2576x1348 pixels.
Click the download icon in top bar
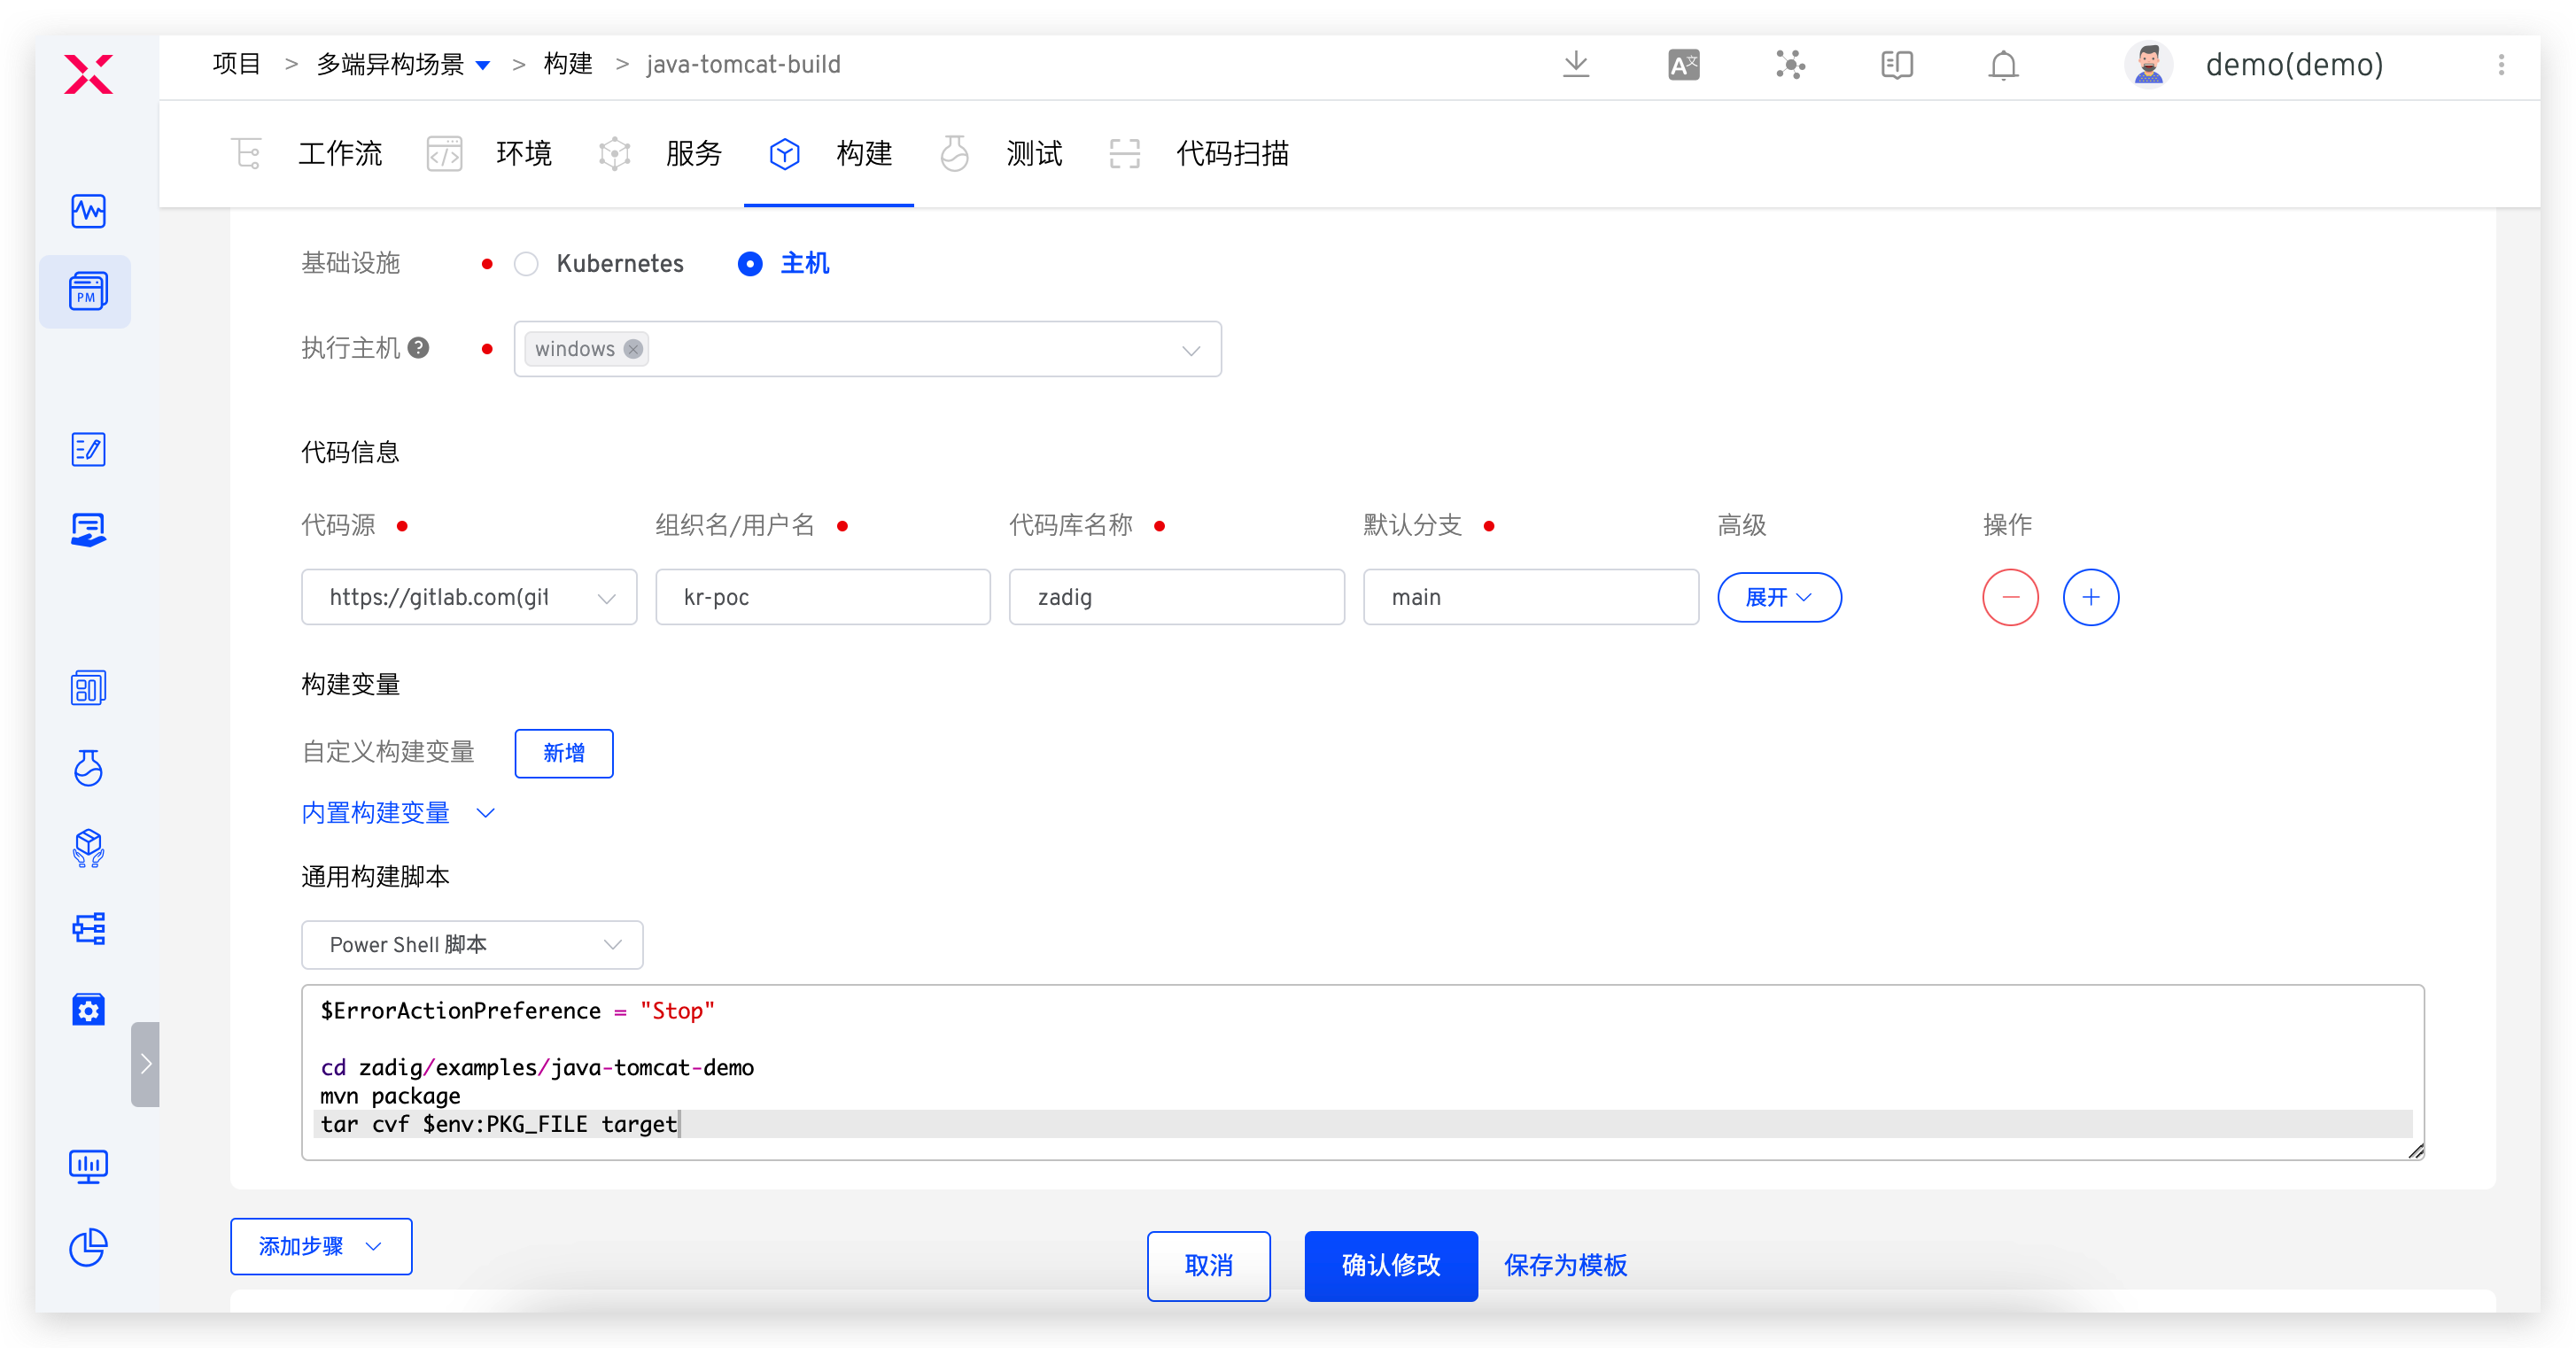pyautogui.click(x=1576, y=65)
